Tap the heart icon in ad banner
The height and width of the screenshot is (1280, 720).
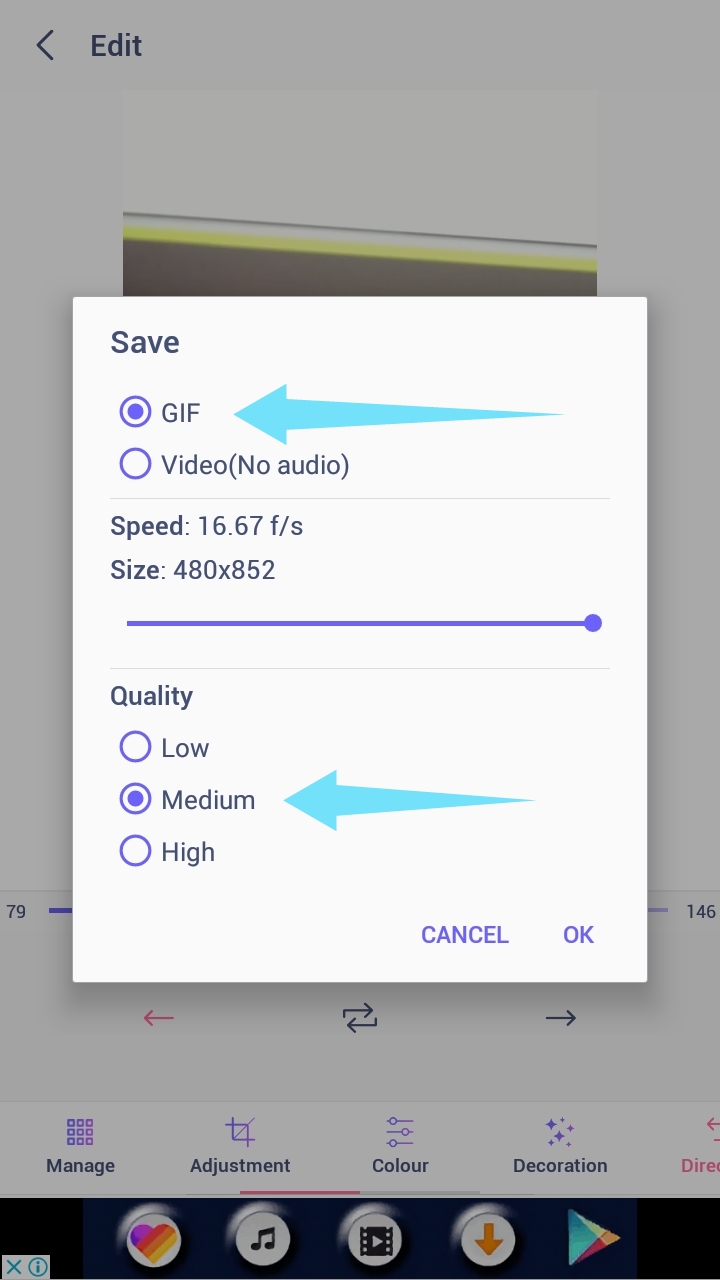pyautogui.click(x=153, y=1240)
